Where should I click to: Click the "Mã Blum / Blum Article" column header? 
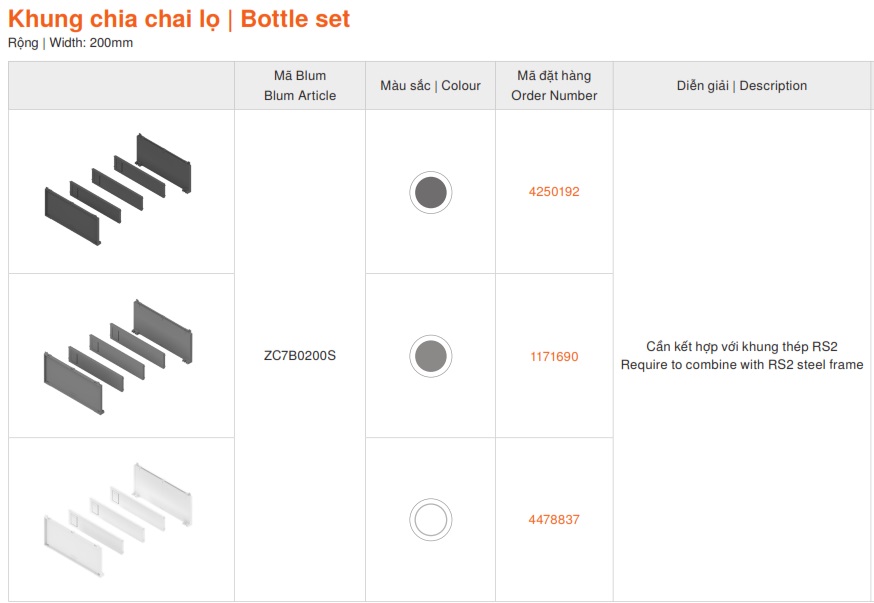[x=300, y=86]
